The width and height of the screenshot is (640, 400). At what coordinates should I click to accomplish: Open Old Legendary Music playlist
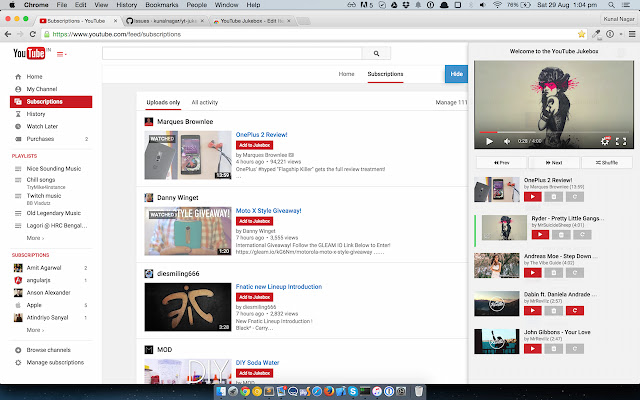[53, 213]
